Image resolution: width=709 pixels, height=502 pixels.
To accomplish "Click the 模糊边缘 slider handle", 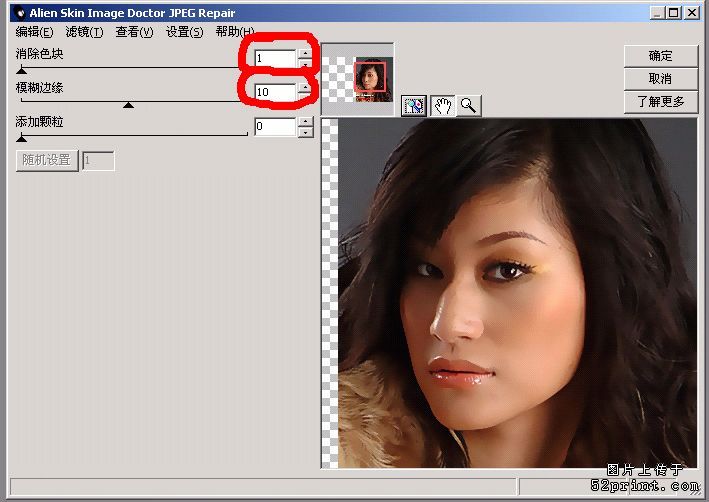I will (128, 104).
